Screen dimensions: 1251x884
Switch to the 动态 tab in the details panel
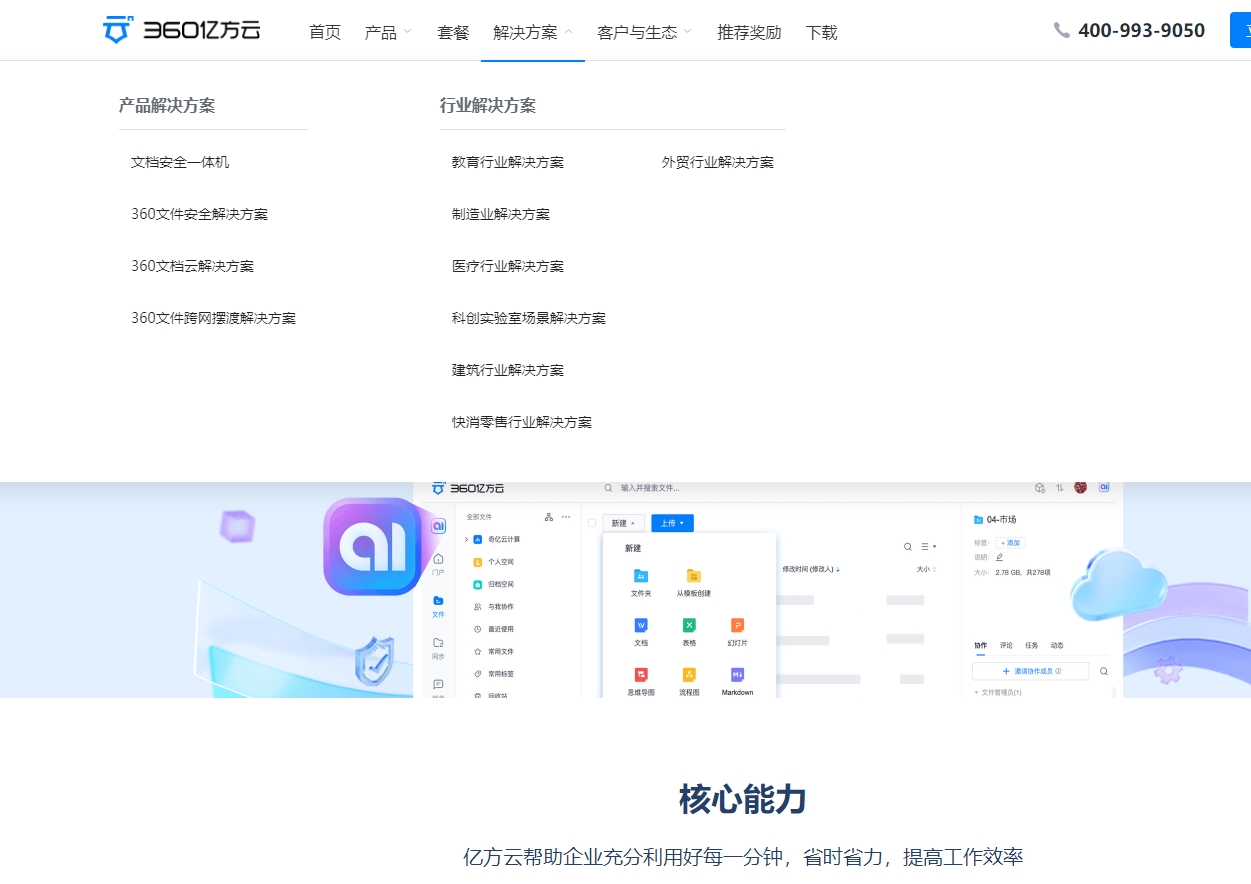(x=1057, y=646)
